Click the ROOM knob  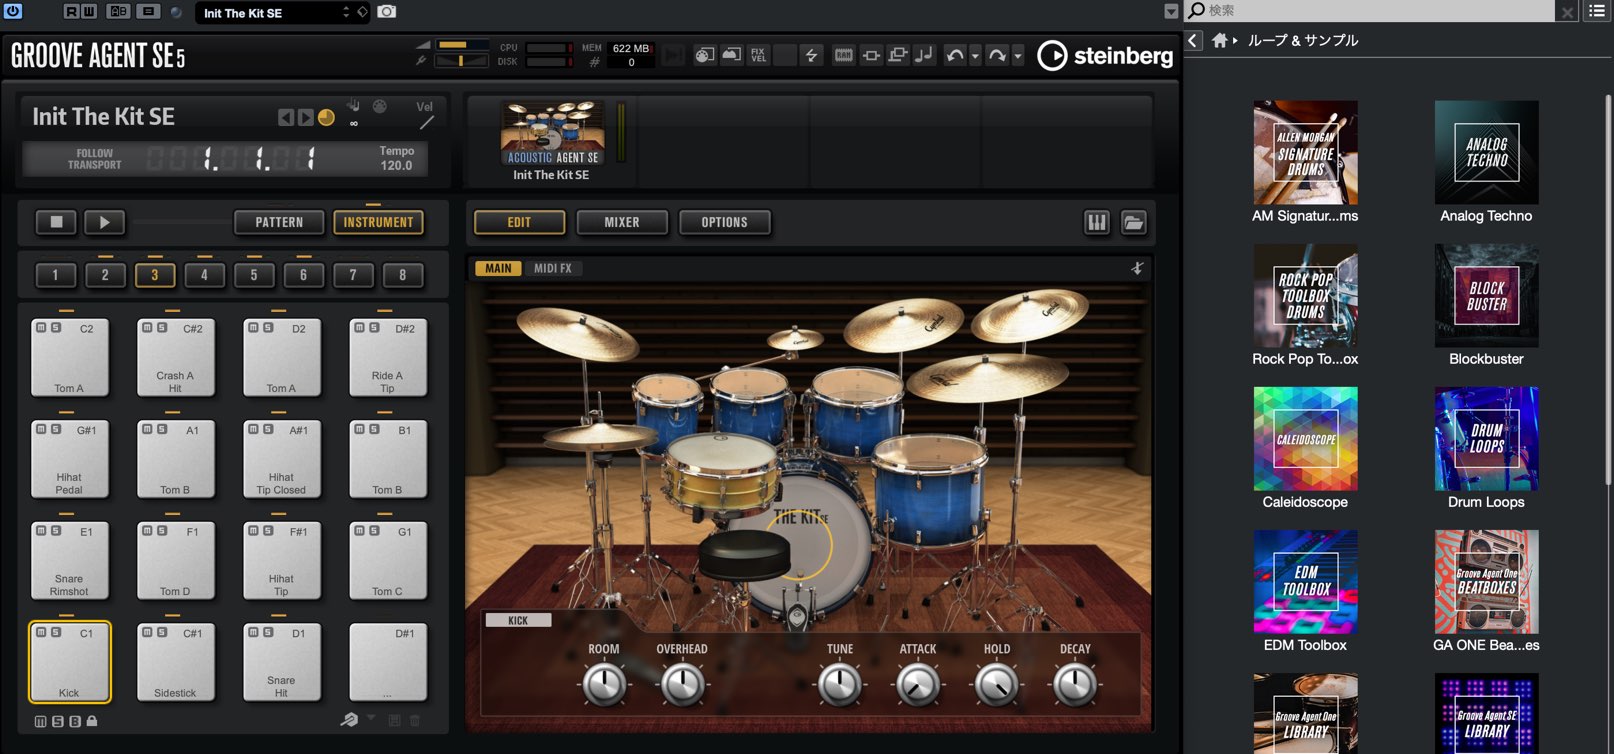tap(604, 684)
